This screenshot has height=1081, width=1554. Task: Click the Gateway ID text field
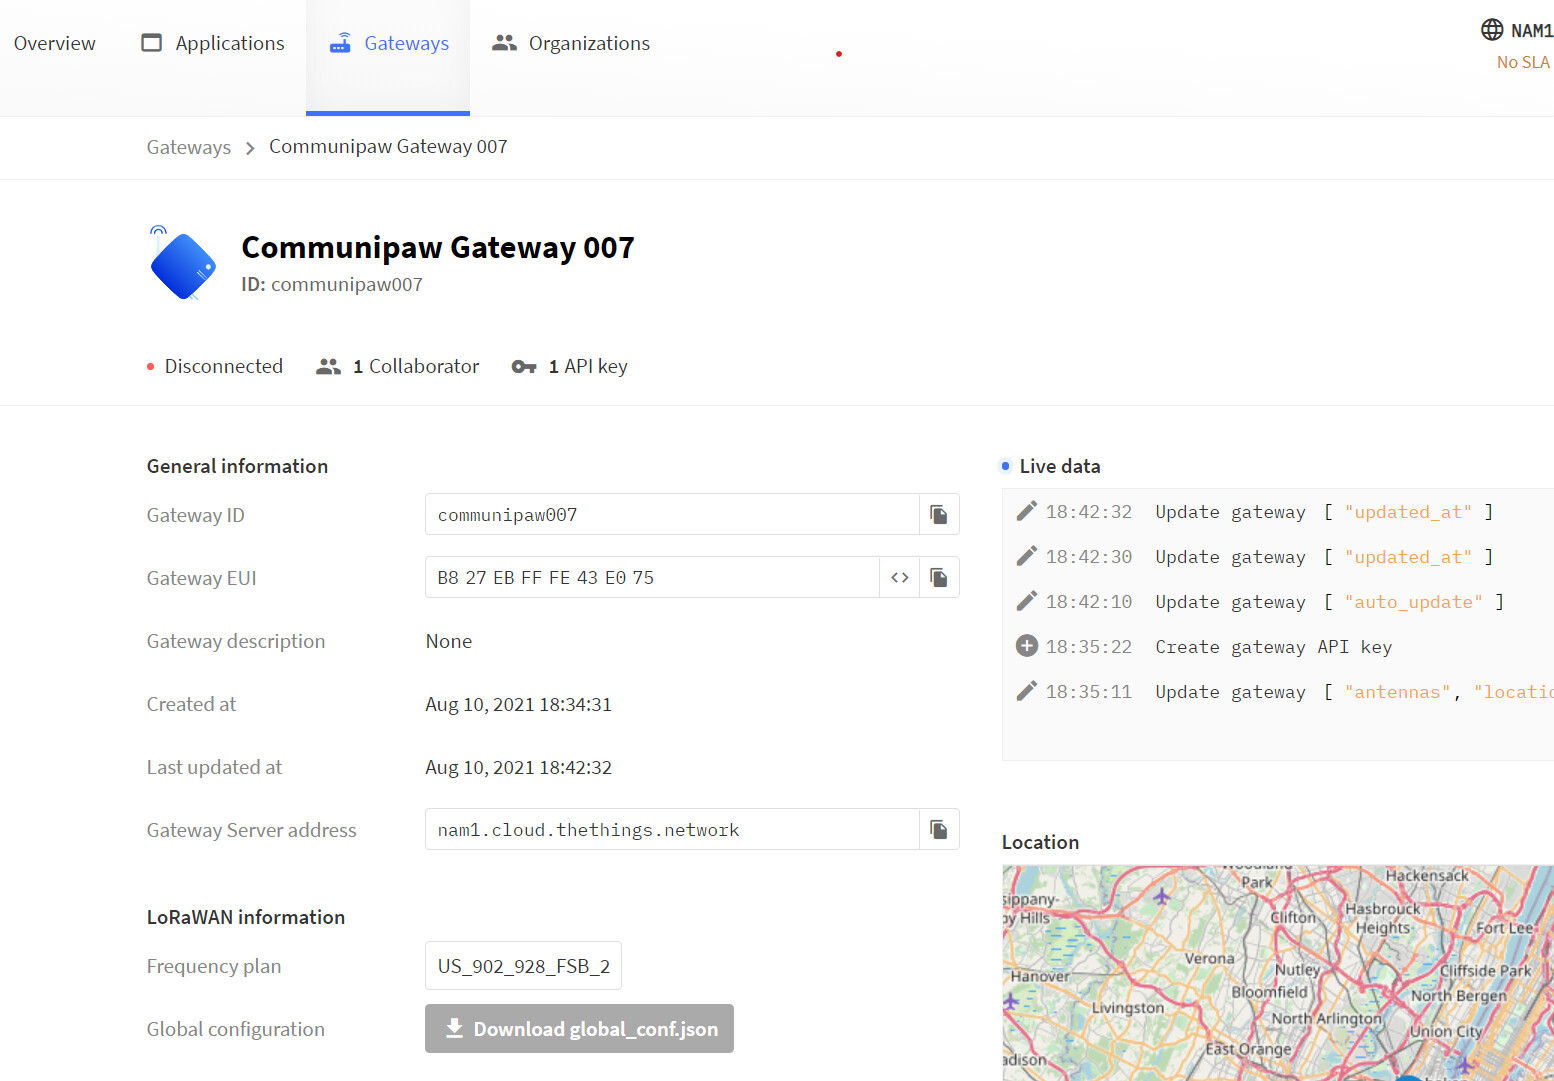[671, 515]
